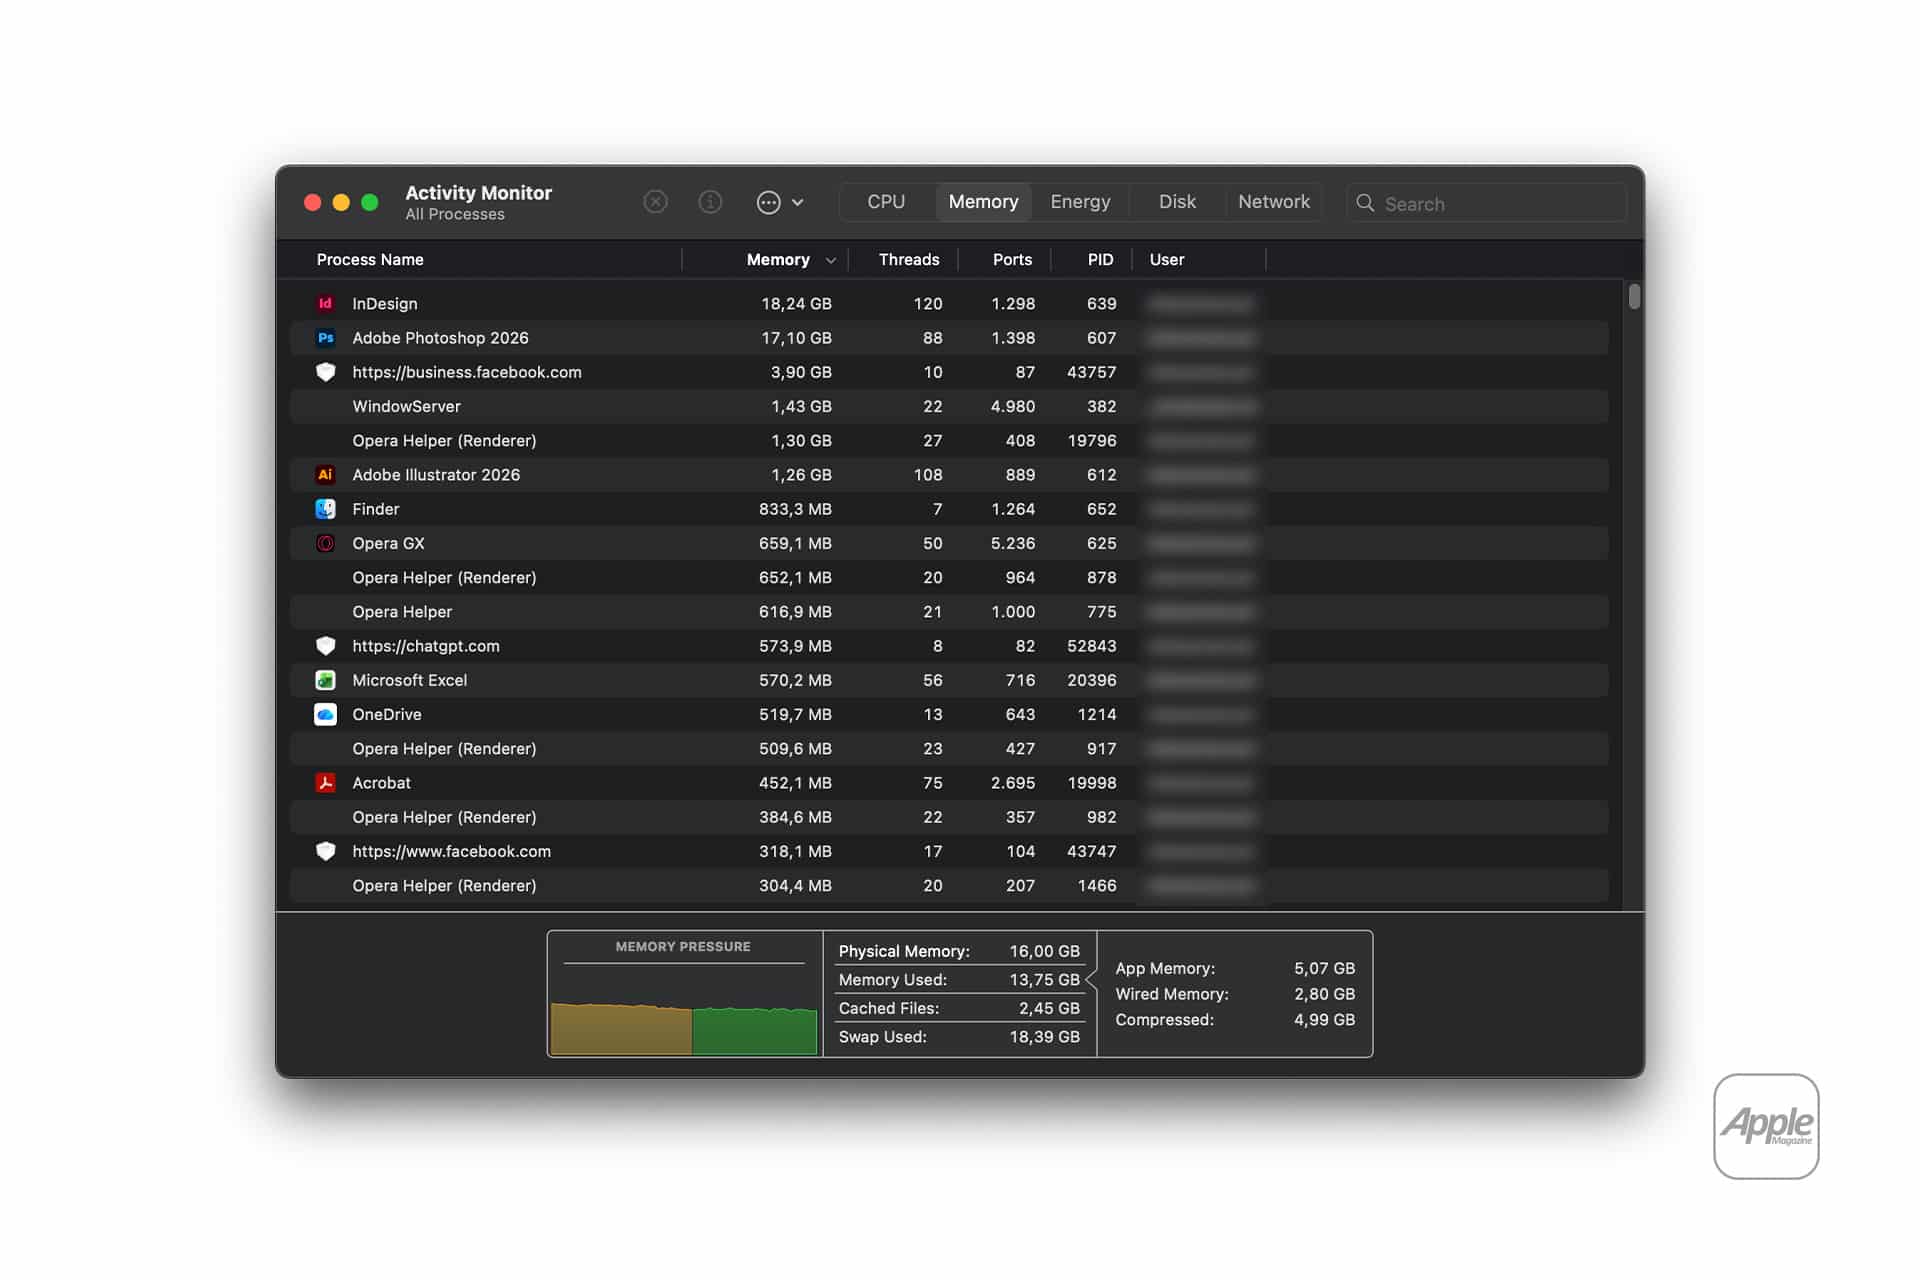Click the Acrobat process name

[381, 783]
